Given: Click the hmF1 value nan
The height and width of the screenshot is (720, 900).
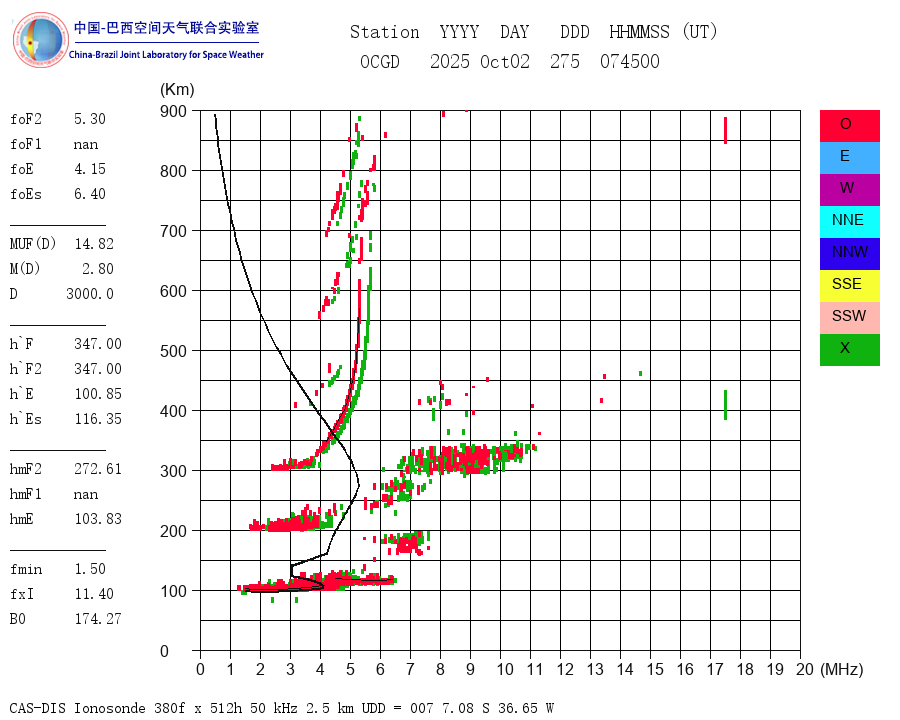Looking at the screenshot, I should tap(86, 494).
